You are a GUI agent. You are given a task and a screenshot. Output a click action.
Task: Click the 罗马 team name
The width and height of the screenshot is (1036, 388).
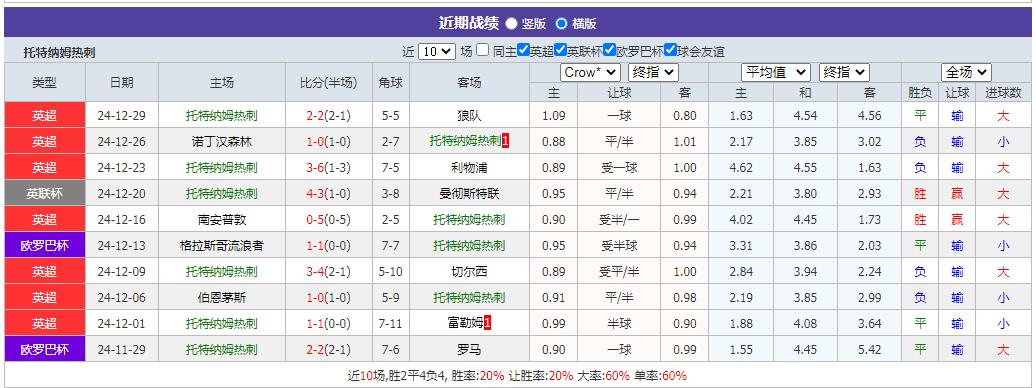click(469, 350)
